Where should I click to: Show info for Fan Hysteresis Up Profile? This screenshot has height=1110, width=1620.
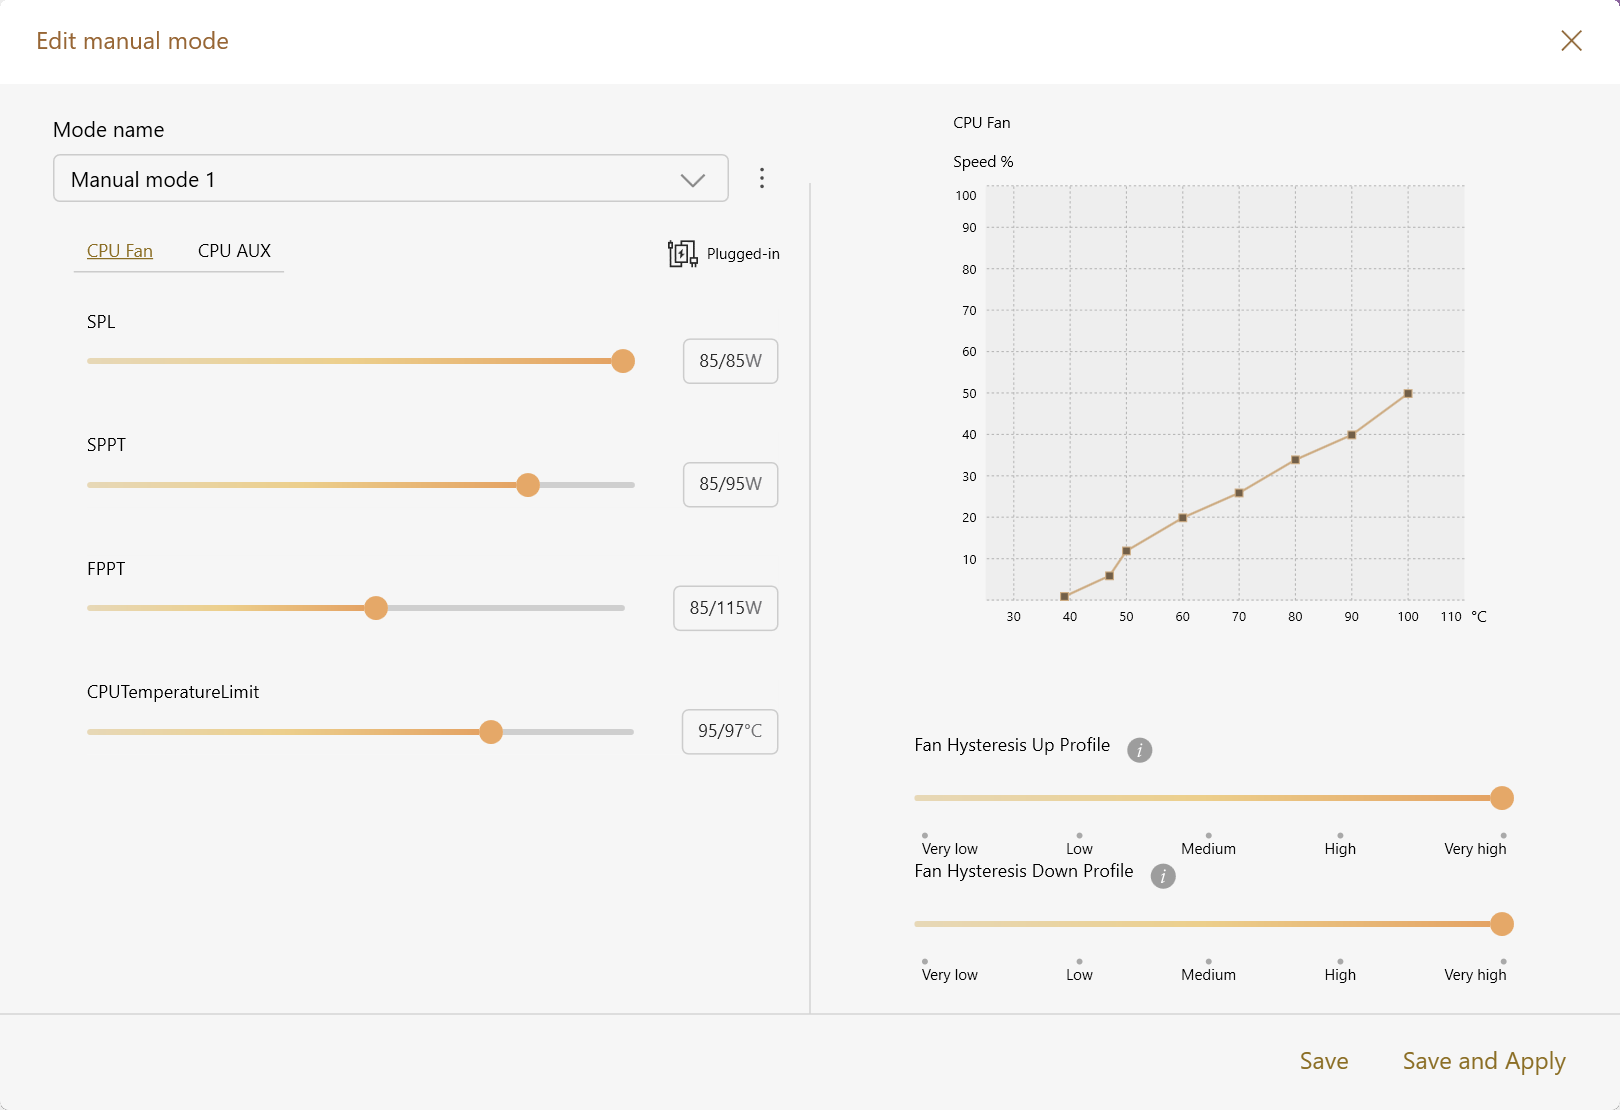pos(1139,750)
